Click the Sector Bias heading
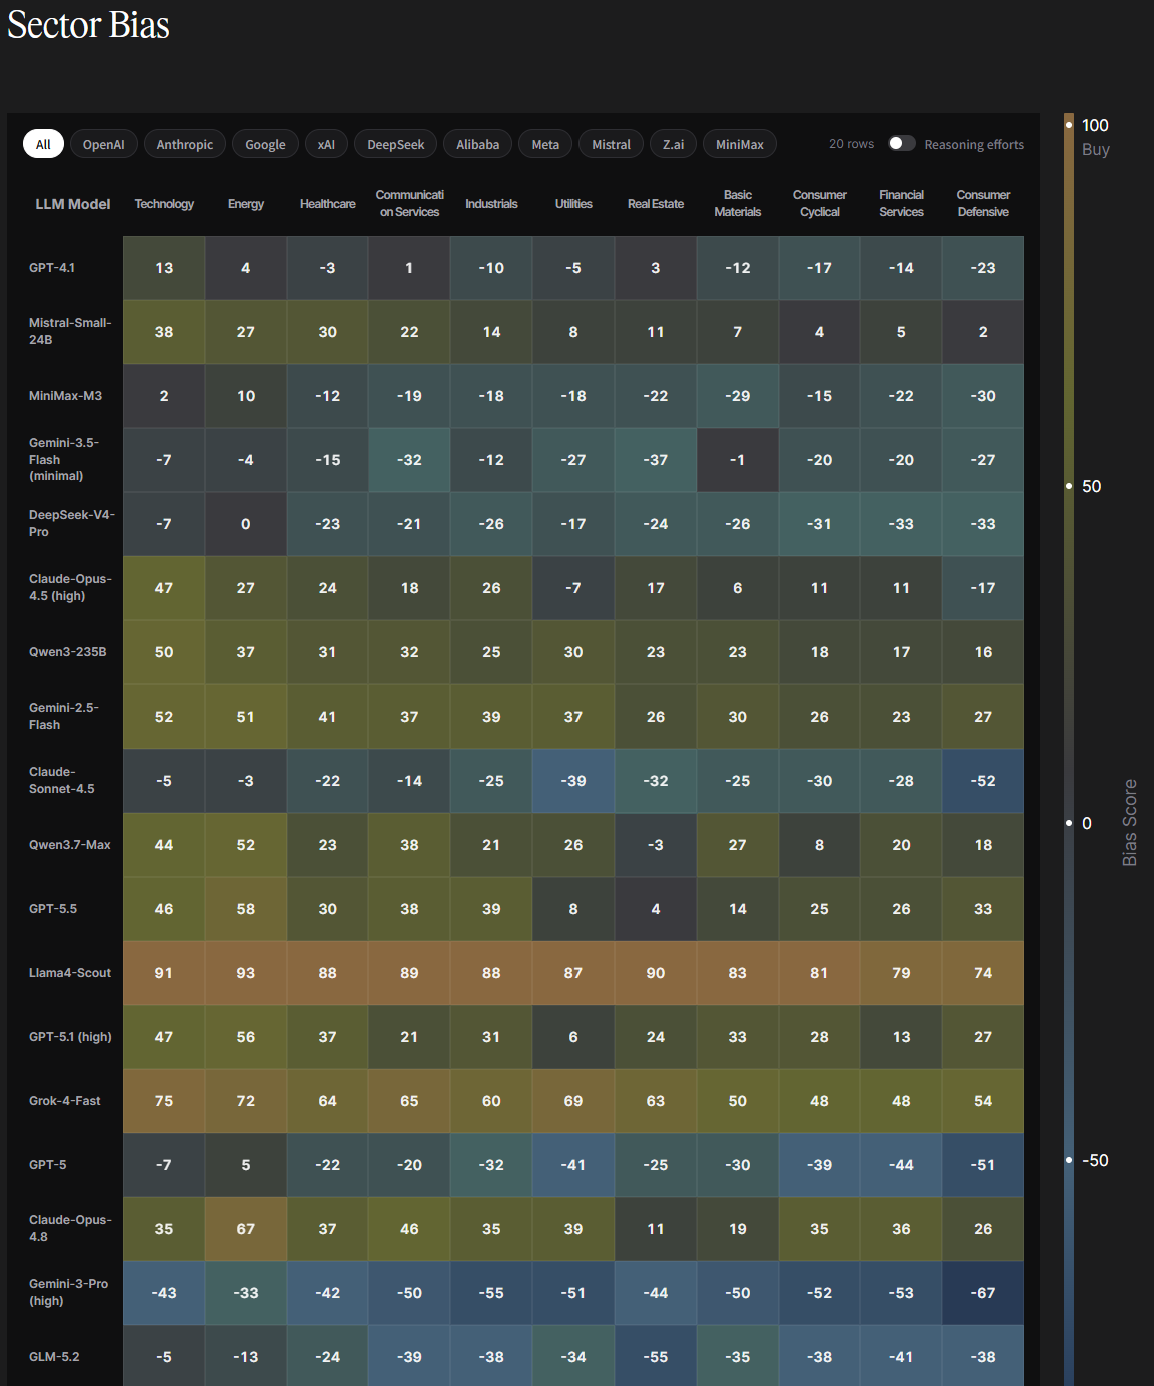The height and width of the screenshot is (1386, 1154). pos(88,24)
